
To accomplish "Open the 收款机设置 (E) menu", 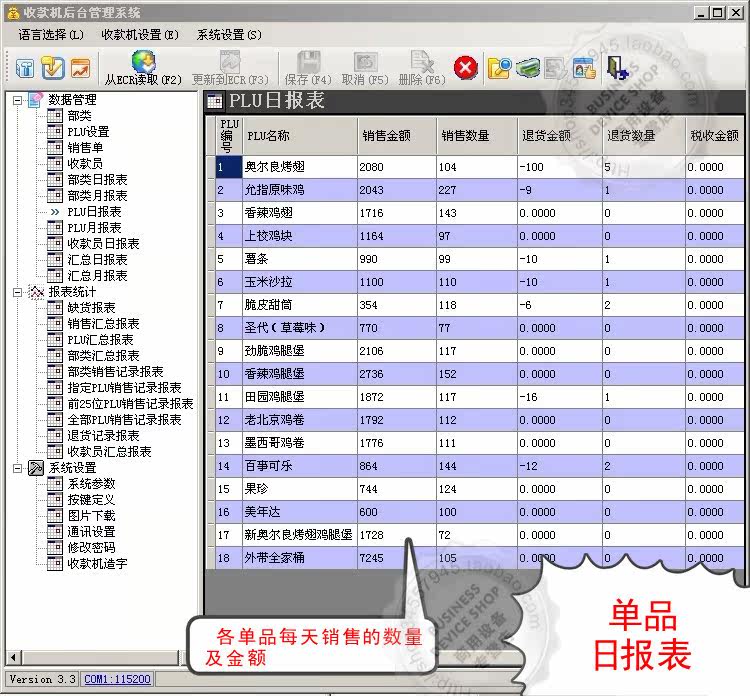I will pos(140,35).
